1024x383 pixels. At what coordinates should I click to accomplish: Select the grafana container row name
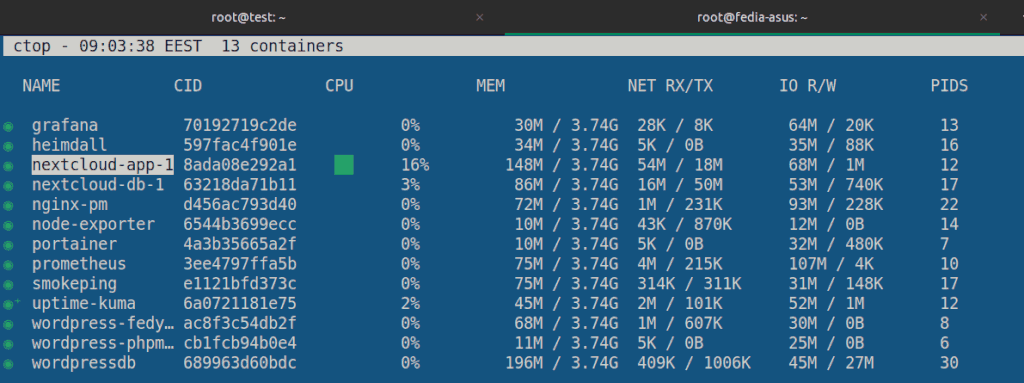(x=65, y=125)
